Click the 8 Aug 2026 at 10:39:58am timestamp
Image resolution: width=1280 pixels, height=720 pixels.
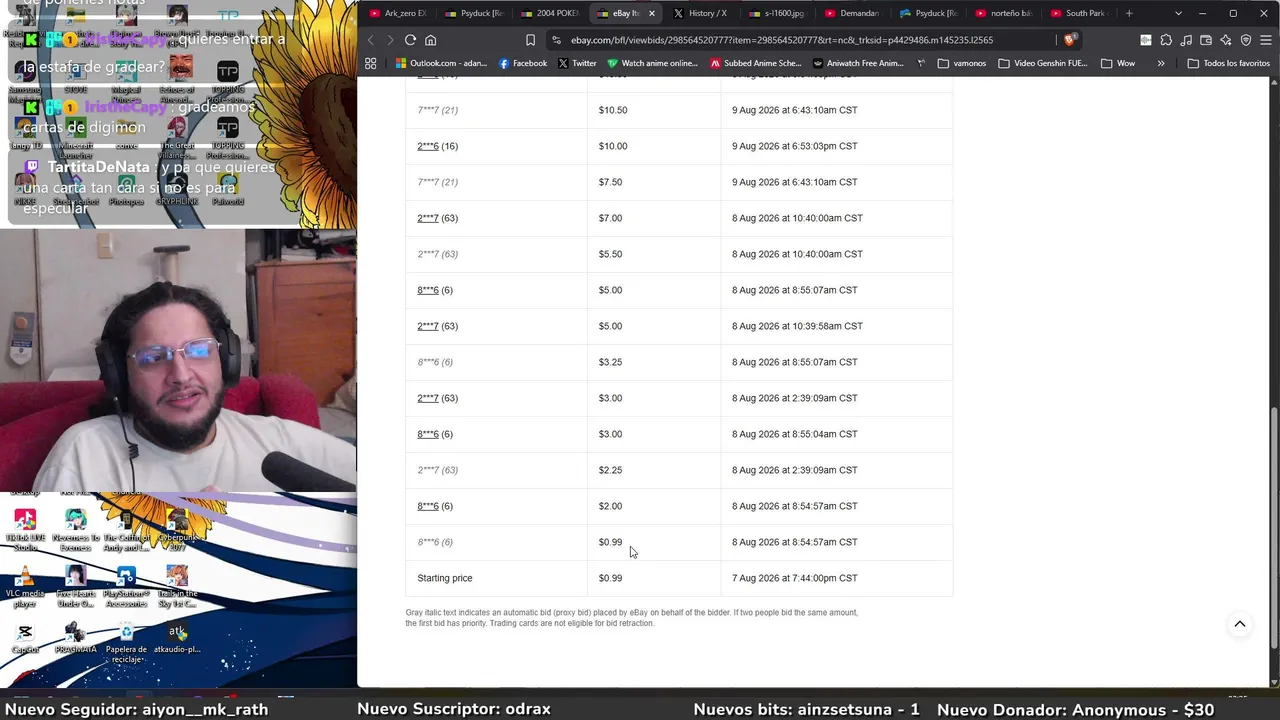coord(797,326)
